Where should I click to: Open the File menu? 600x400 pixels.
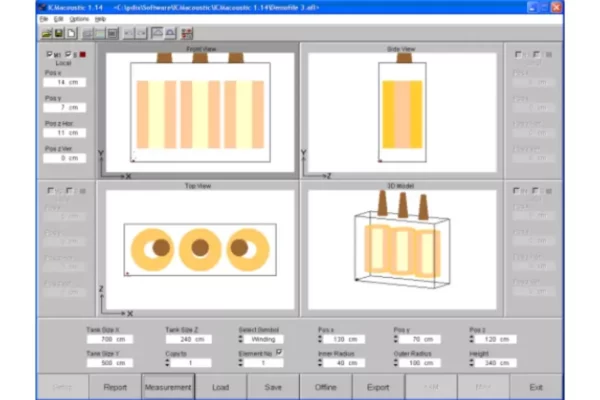(44, 19)
